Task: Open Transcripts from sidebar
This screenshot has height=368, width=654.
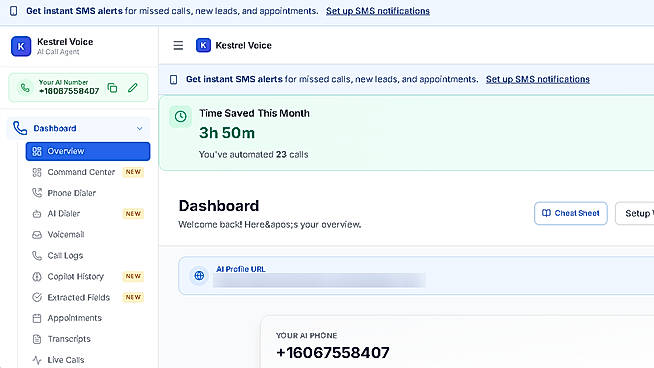Action: pyautogui.click(x=88, y=339)
